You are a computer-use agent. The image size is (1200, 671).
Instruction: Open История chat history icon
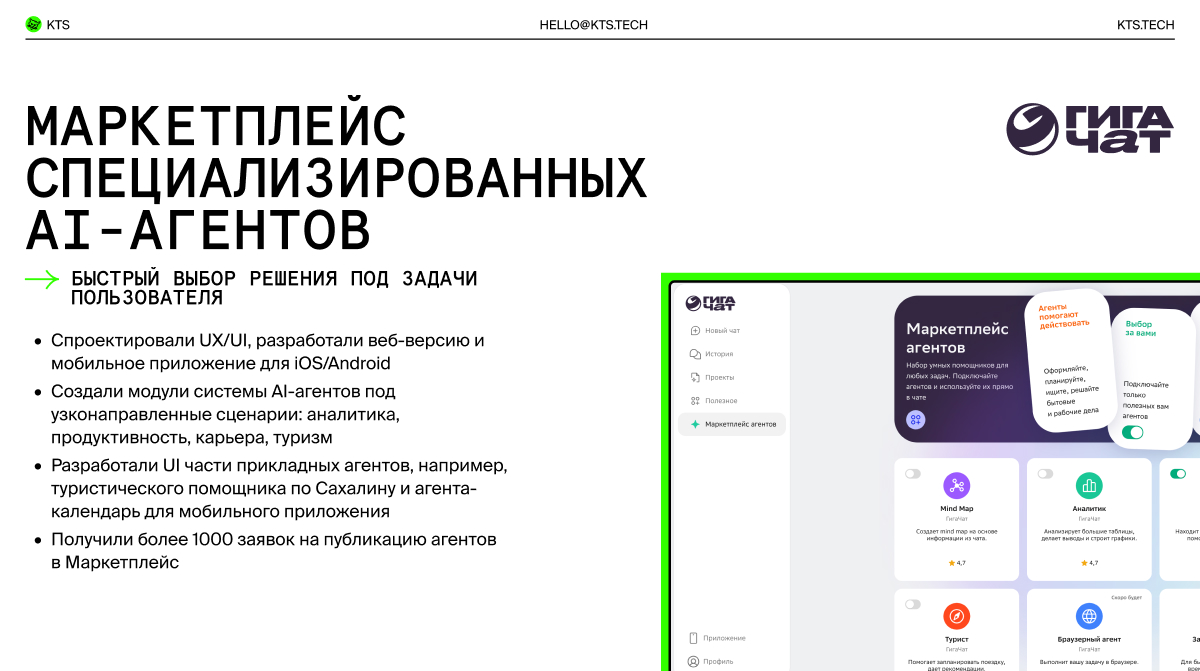pyautogui.click(x=695, y=354)
